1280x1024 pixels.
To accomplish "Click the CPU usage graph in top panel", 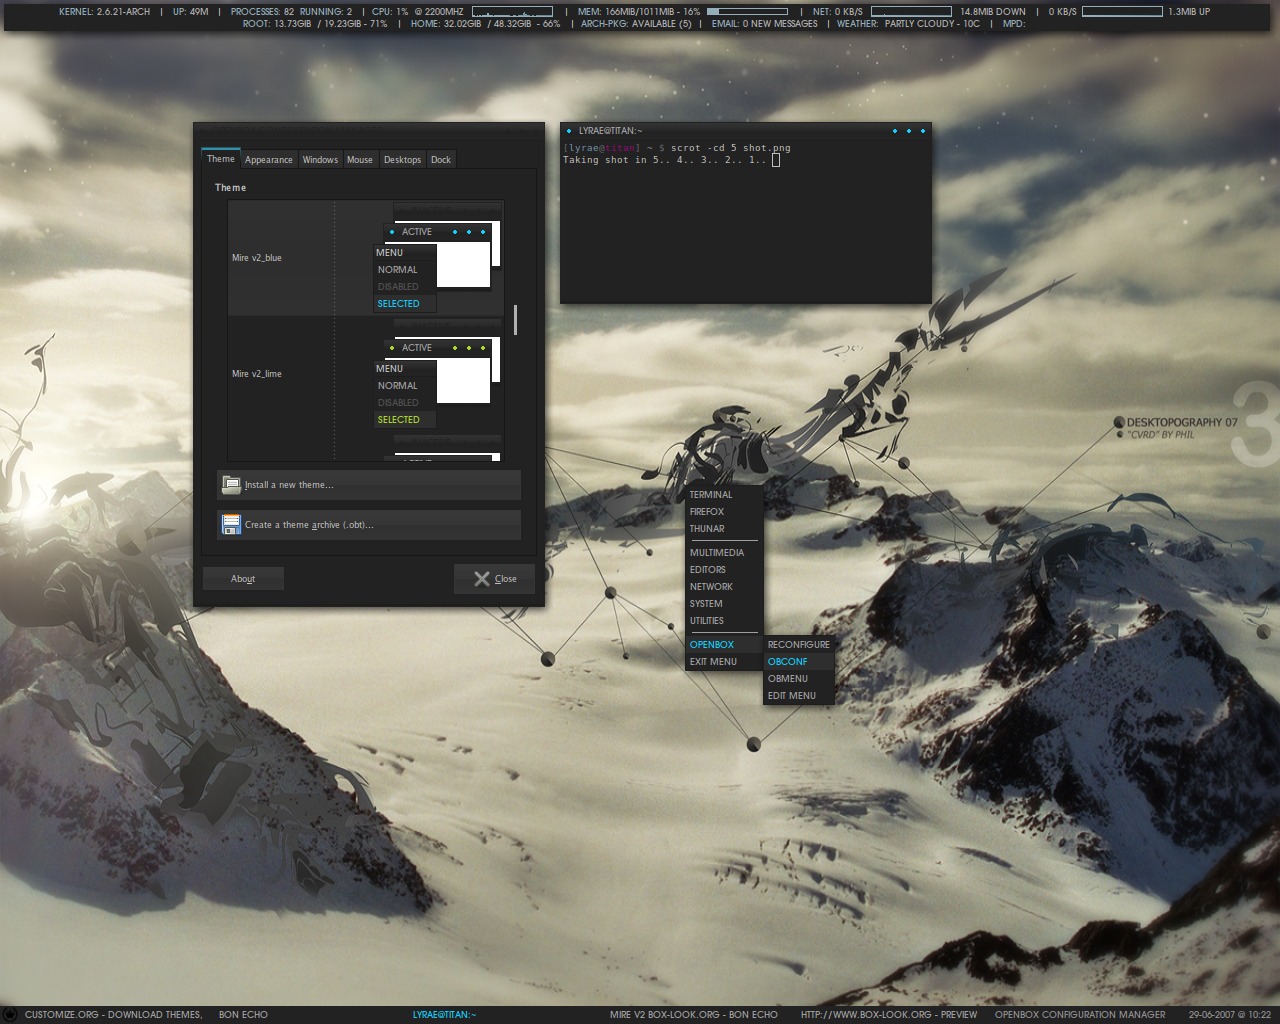I will tap(512, 11).
